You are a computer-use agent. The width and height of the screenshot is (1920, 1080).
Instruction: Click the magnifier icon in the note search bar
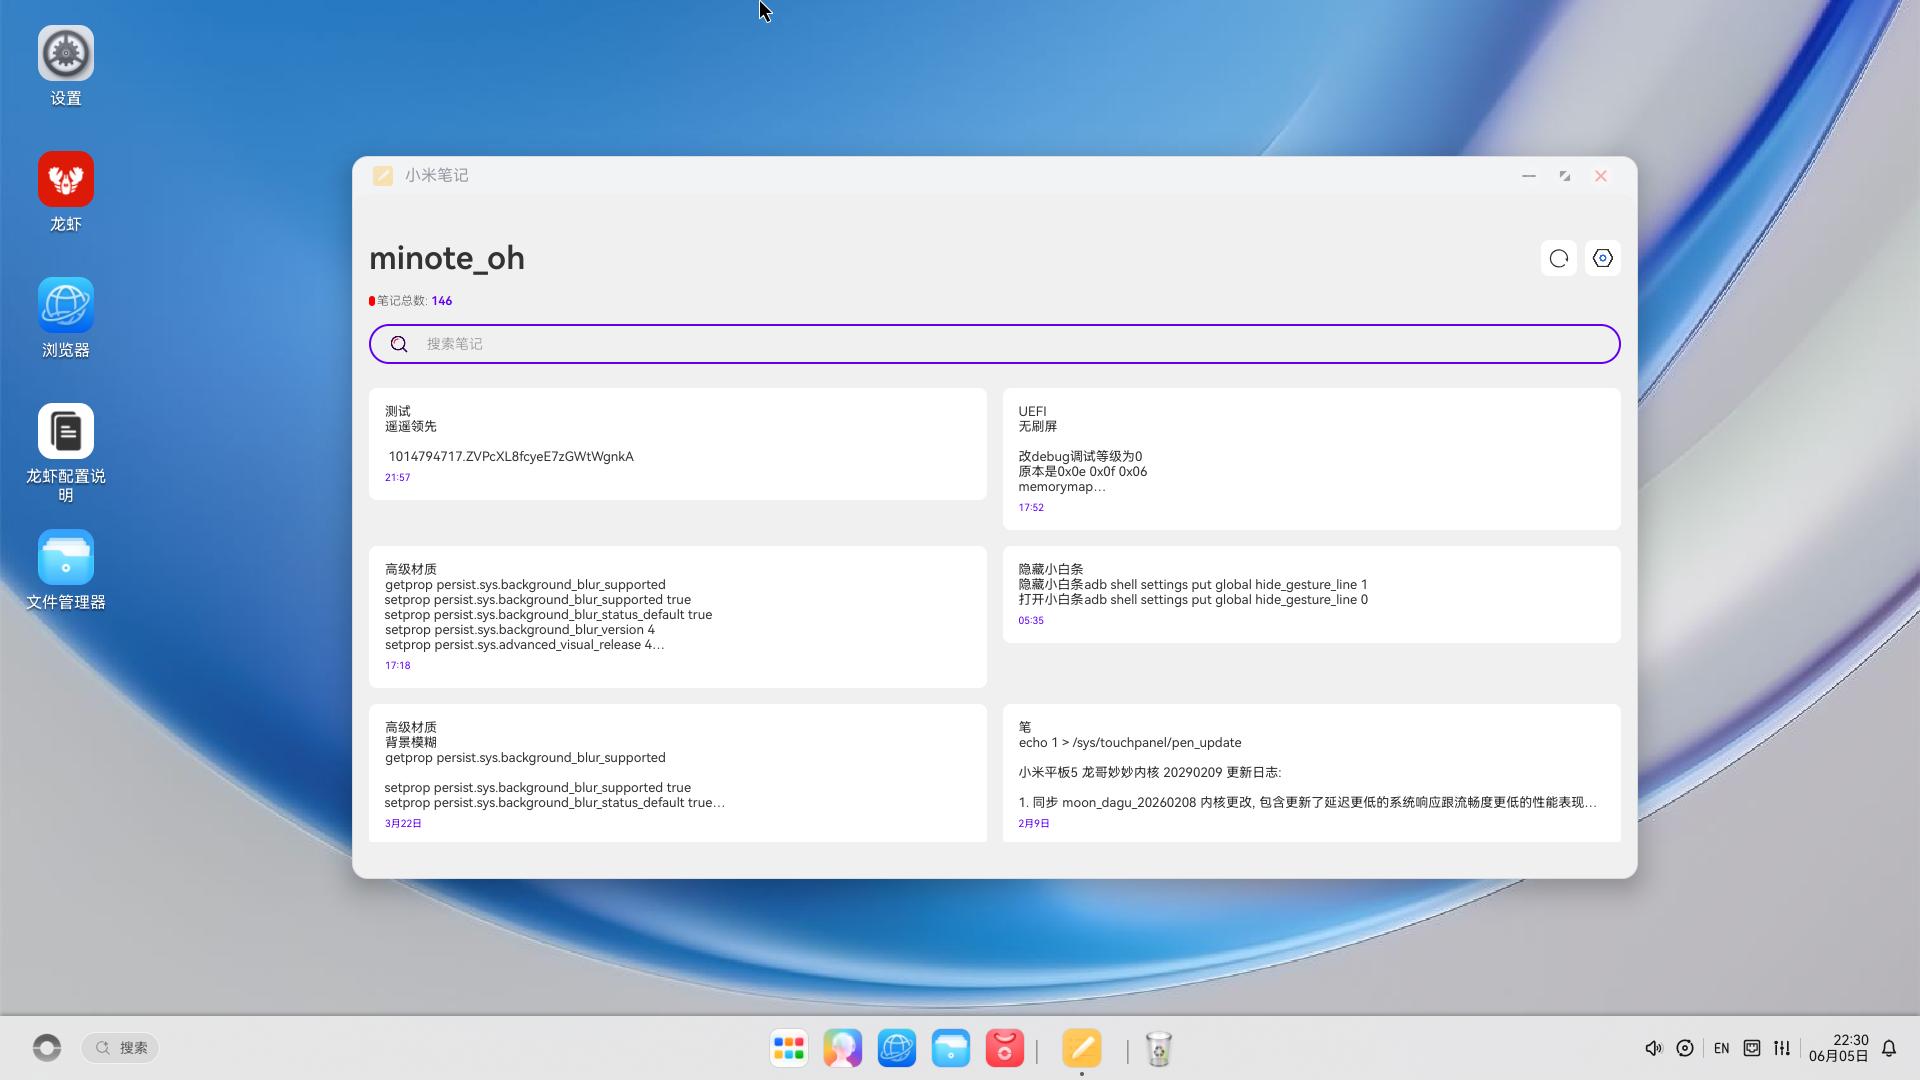click(x=399, y=344)
